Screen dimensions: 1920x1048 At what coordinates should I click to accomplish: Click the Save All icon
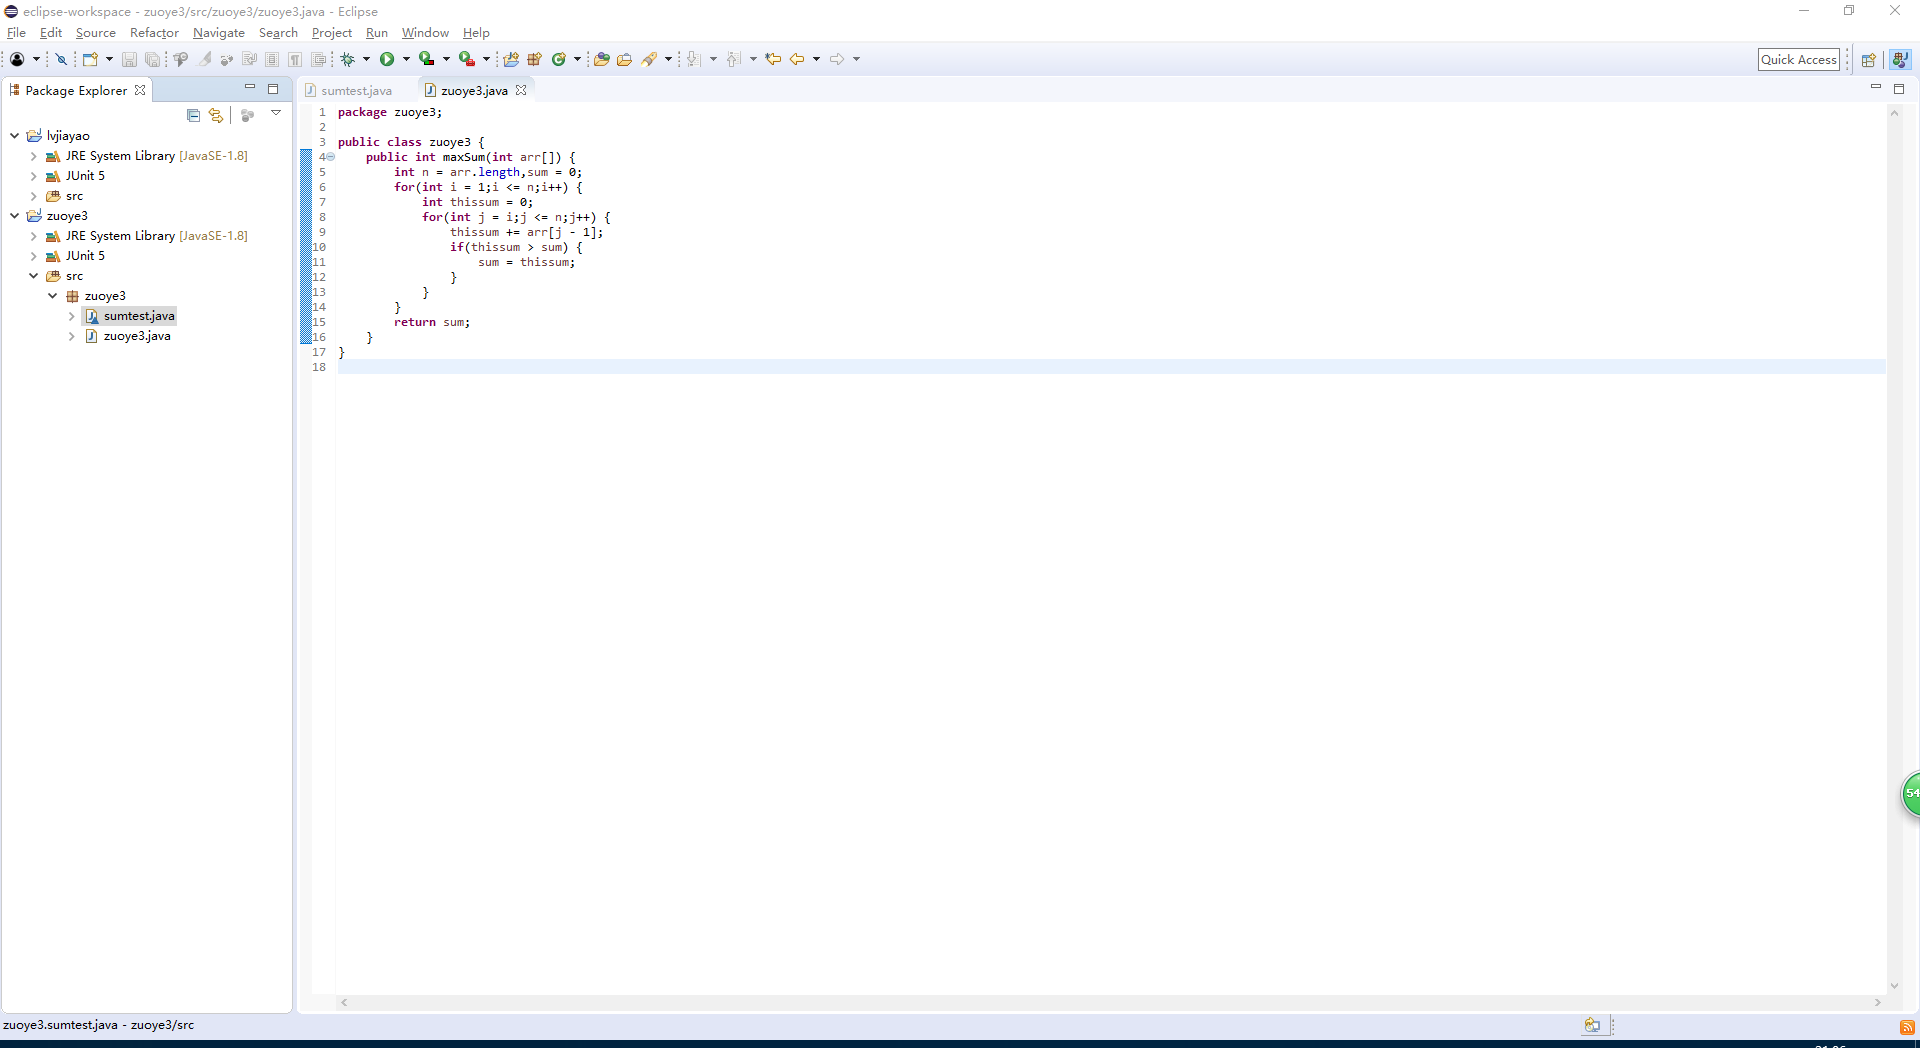152,59
